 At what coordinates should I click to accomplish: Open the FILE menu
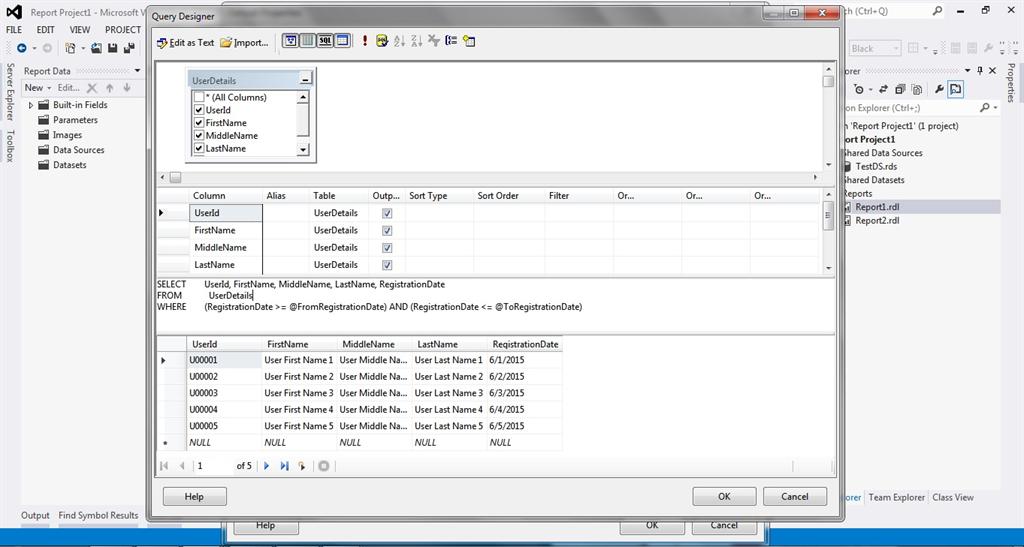[x=14, y=30]
